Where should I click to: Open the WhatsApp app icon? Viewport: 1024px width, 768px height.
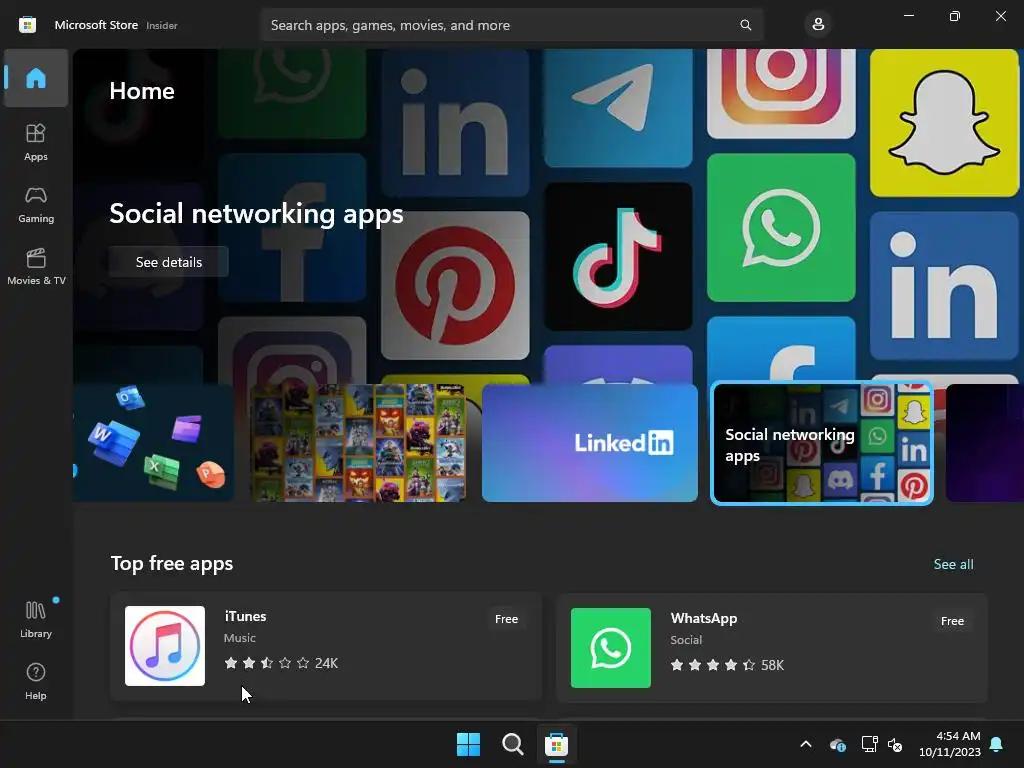pyautogui.click(x=611, y=648)
